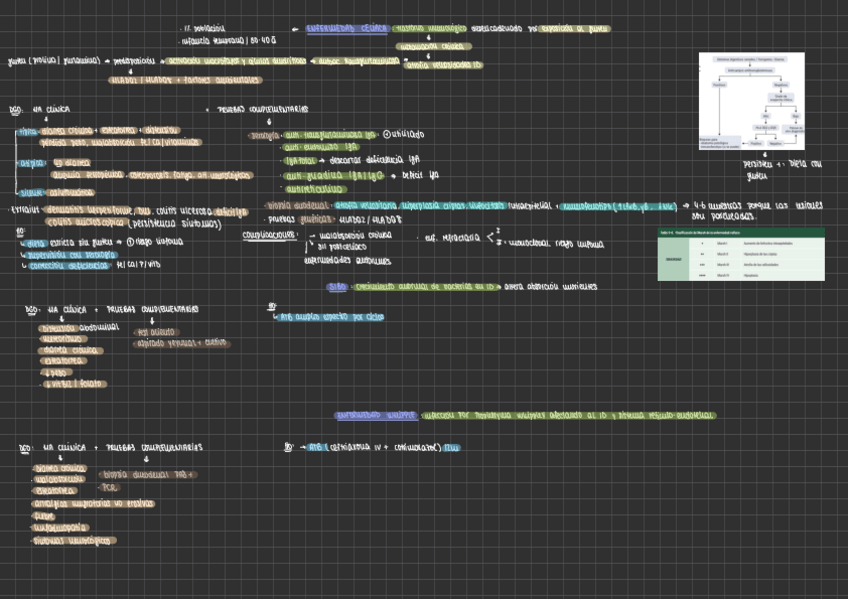Select the 'test aliento' highlight in SIBO section
This screenshot has height=599, width=848.
click(156, 332)
